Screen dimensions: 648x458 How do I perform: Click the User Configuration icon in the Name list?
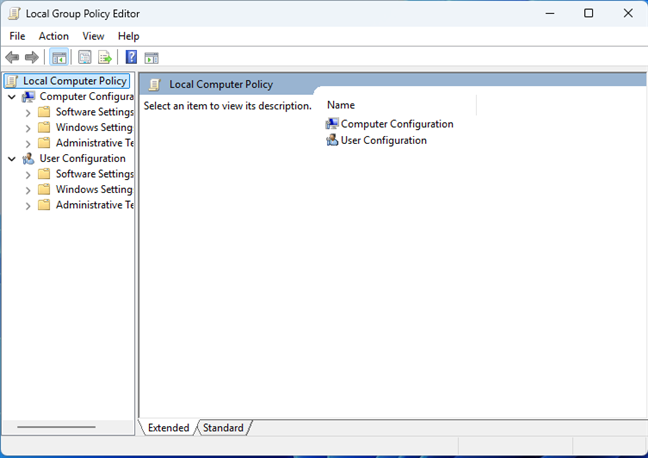point(332,141)
